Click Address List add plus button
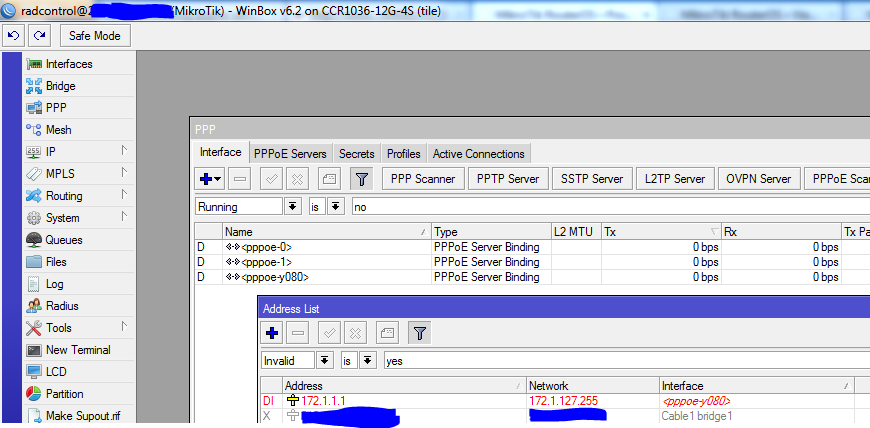Screen dimensions: 870x428 pos(272,333)
